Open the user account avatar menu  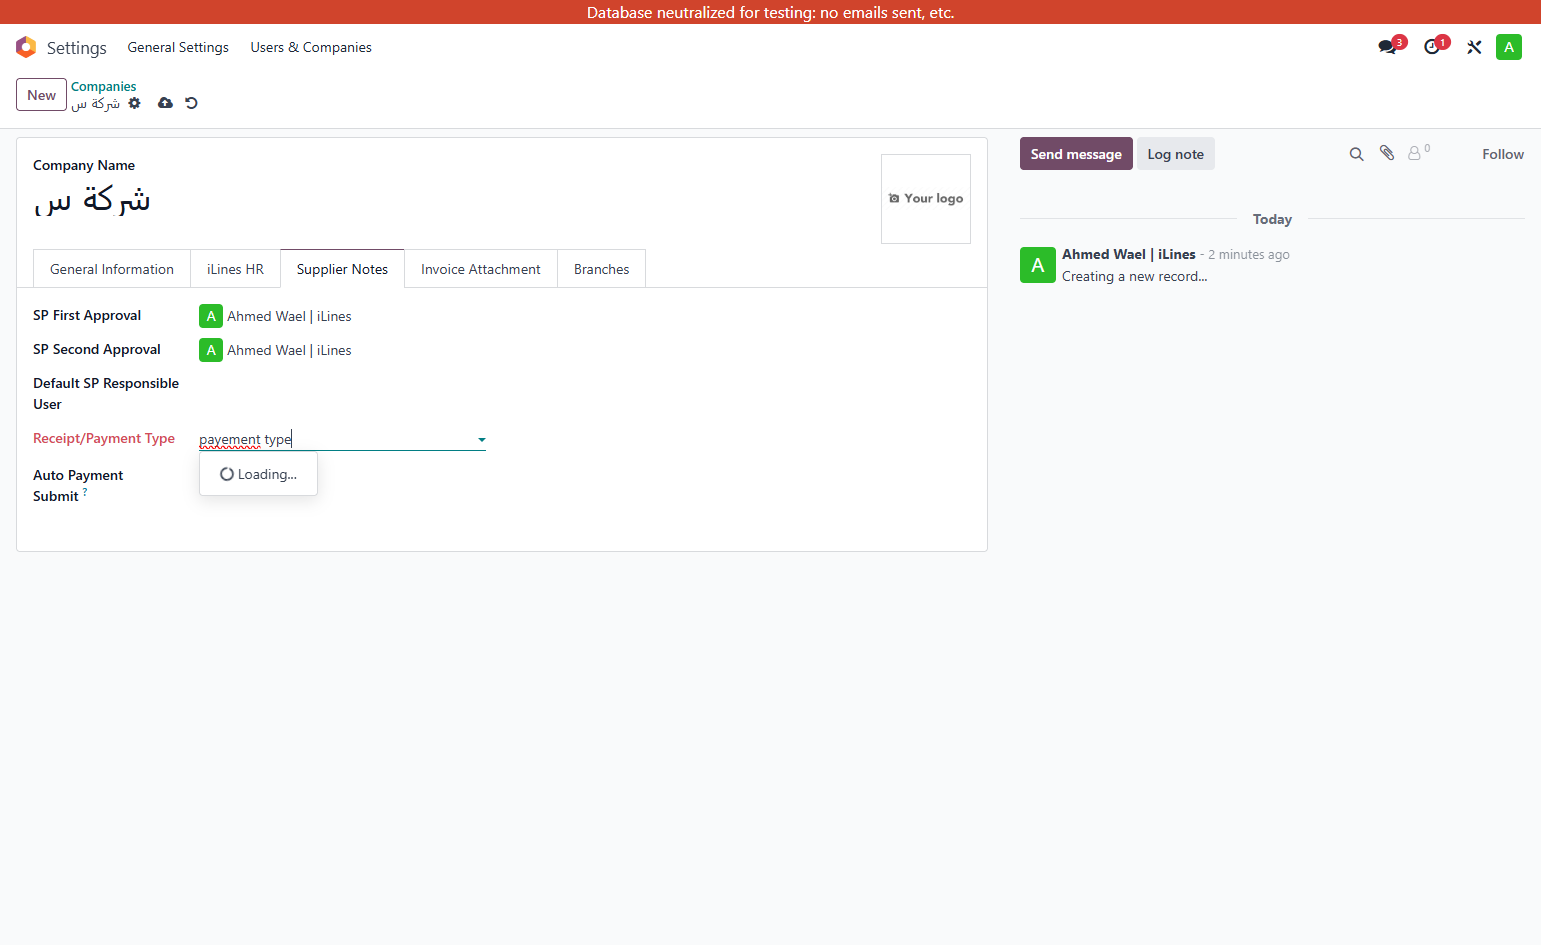[x=1509, y=47]
